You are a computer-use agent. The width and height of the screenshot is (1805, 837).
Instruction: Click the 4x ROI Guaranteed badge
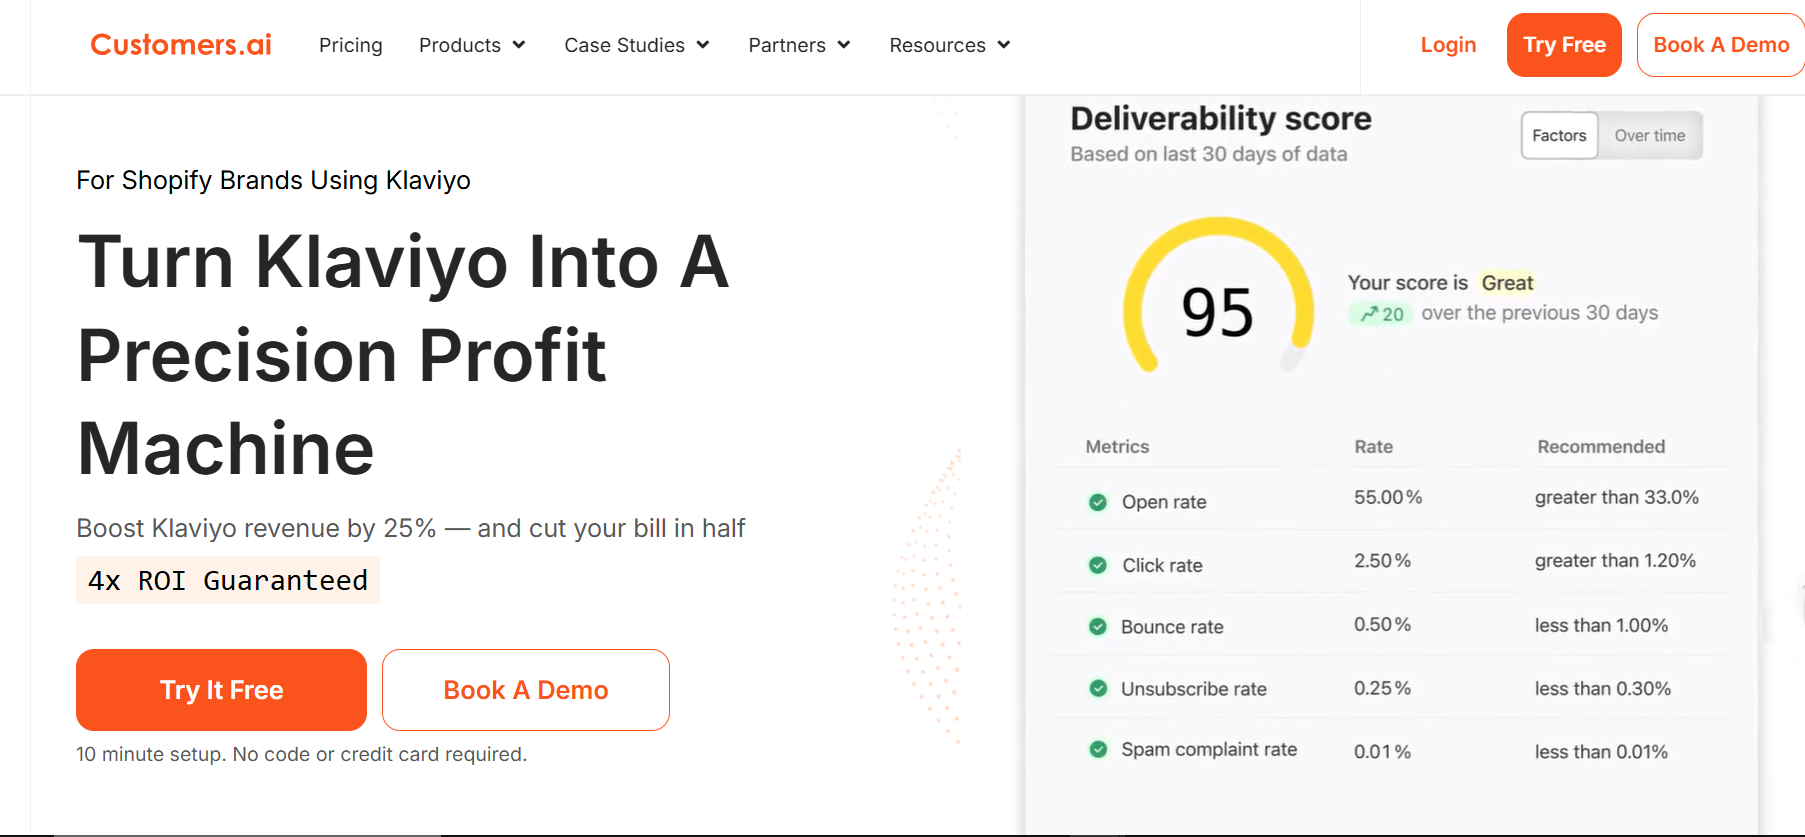click(x=228, y=580)
